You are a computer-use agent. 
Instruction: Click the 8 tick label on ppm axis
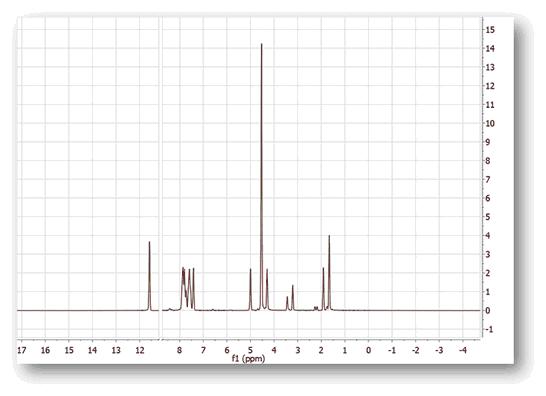point(180,350)
